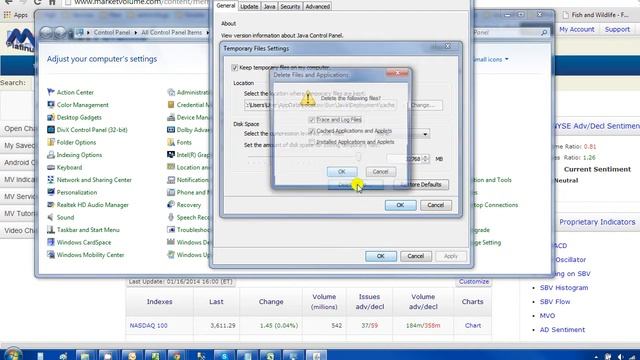Open compression level dropdown in Temporary Files Settings

coord(425,134)
